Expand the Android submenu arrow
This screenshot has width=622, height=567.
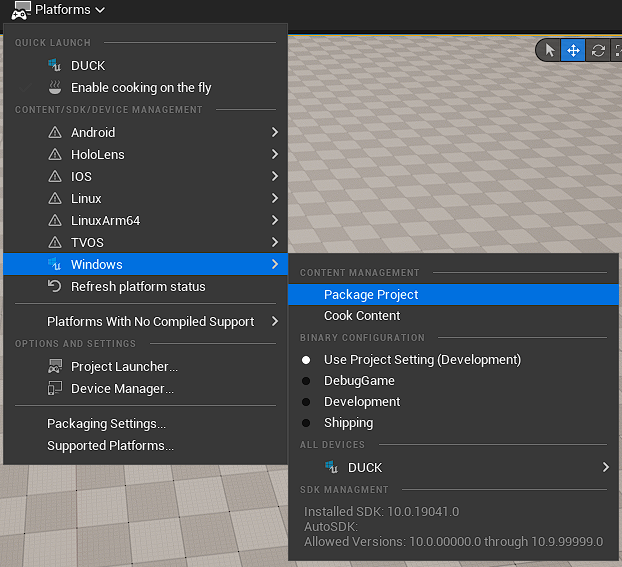(x=275, y=132)
